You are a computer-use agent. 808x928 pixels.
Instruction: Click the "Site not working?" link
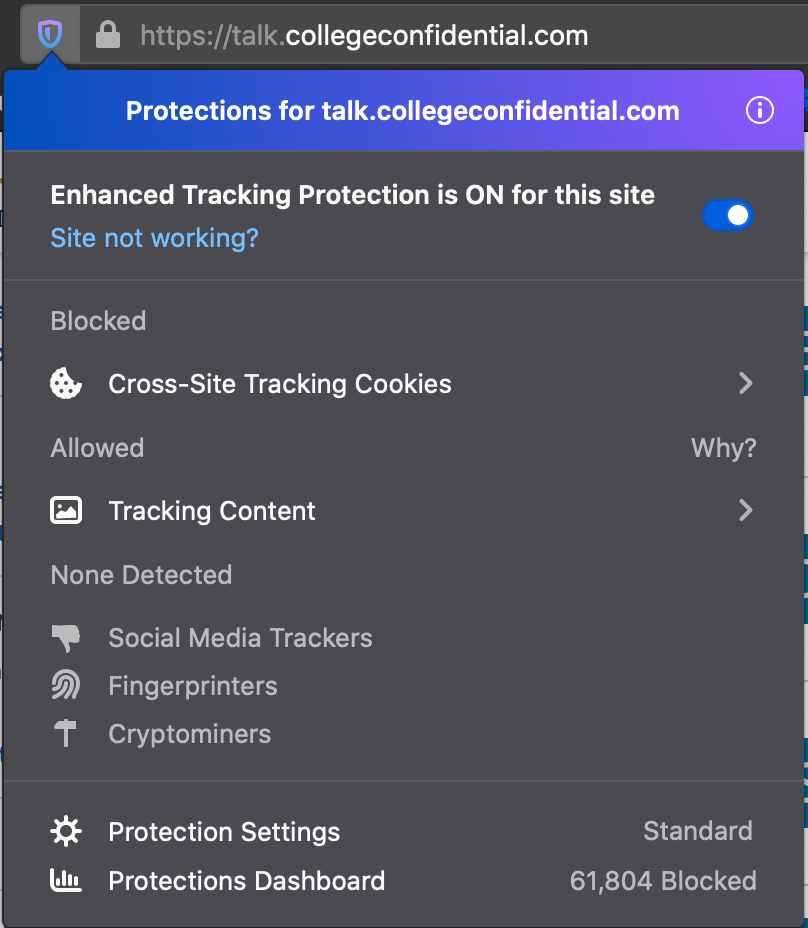[155, 238]
